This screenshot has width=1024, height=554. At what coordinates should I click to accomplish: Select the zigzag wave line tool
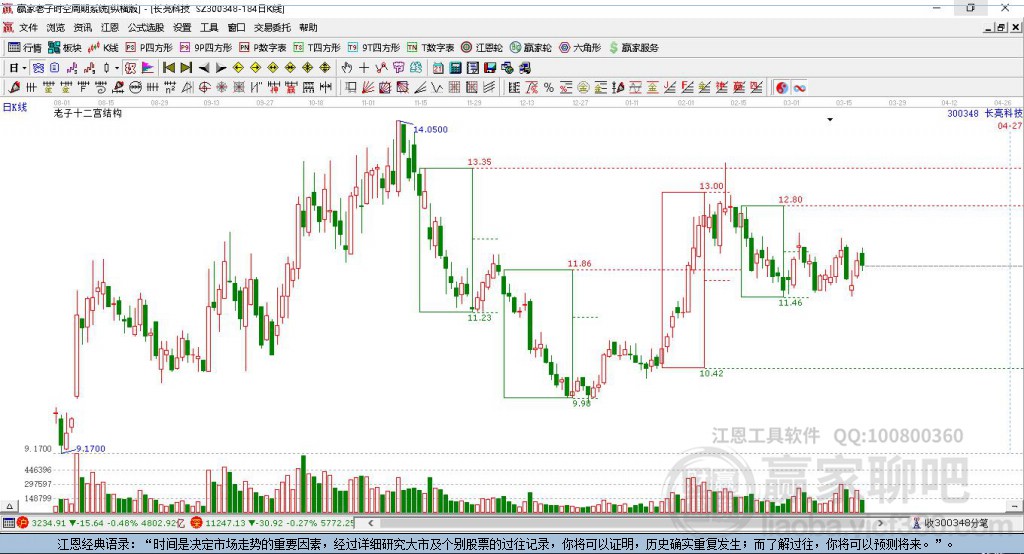point(436,88)
